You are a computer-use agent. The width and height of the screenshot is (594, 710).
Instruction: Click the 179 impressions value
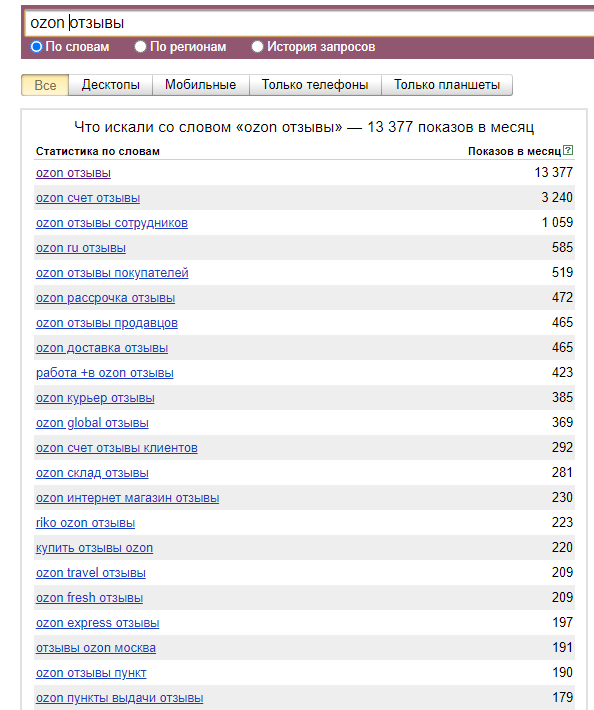pyautogui.click(x=563, y=697)
